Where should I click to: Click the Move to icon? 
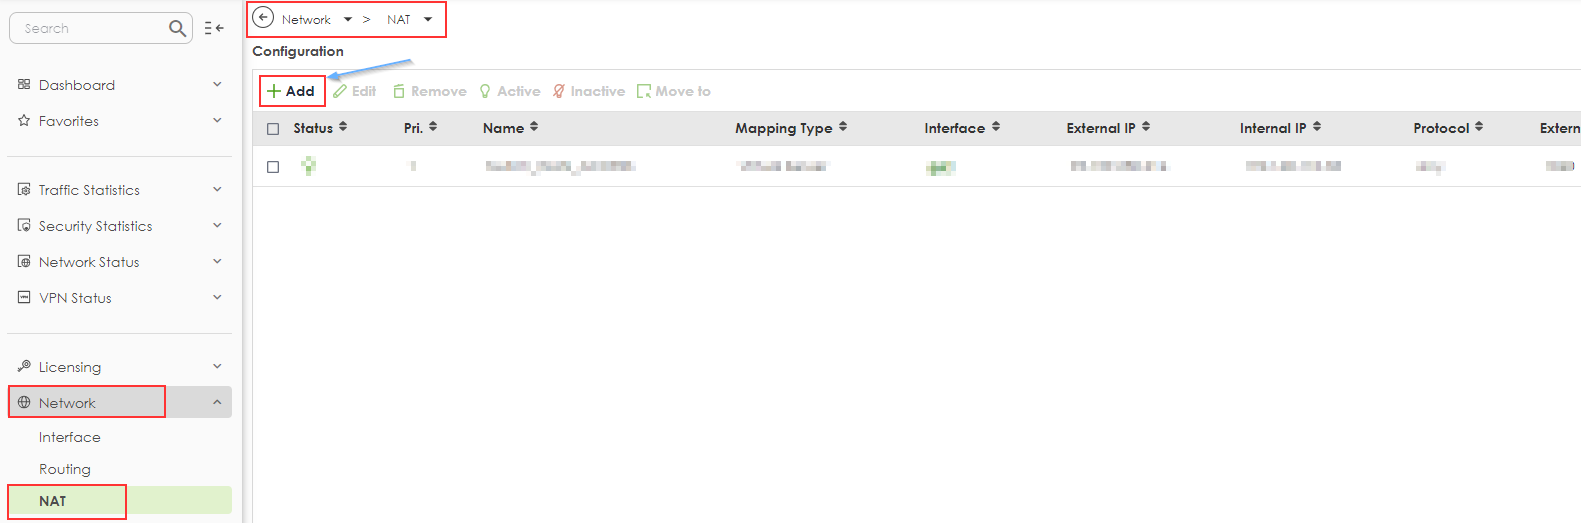[644, 91]
